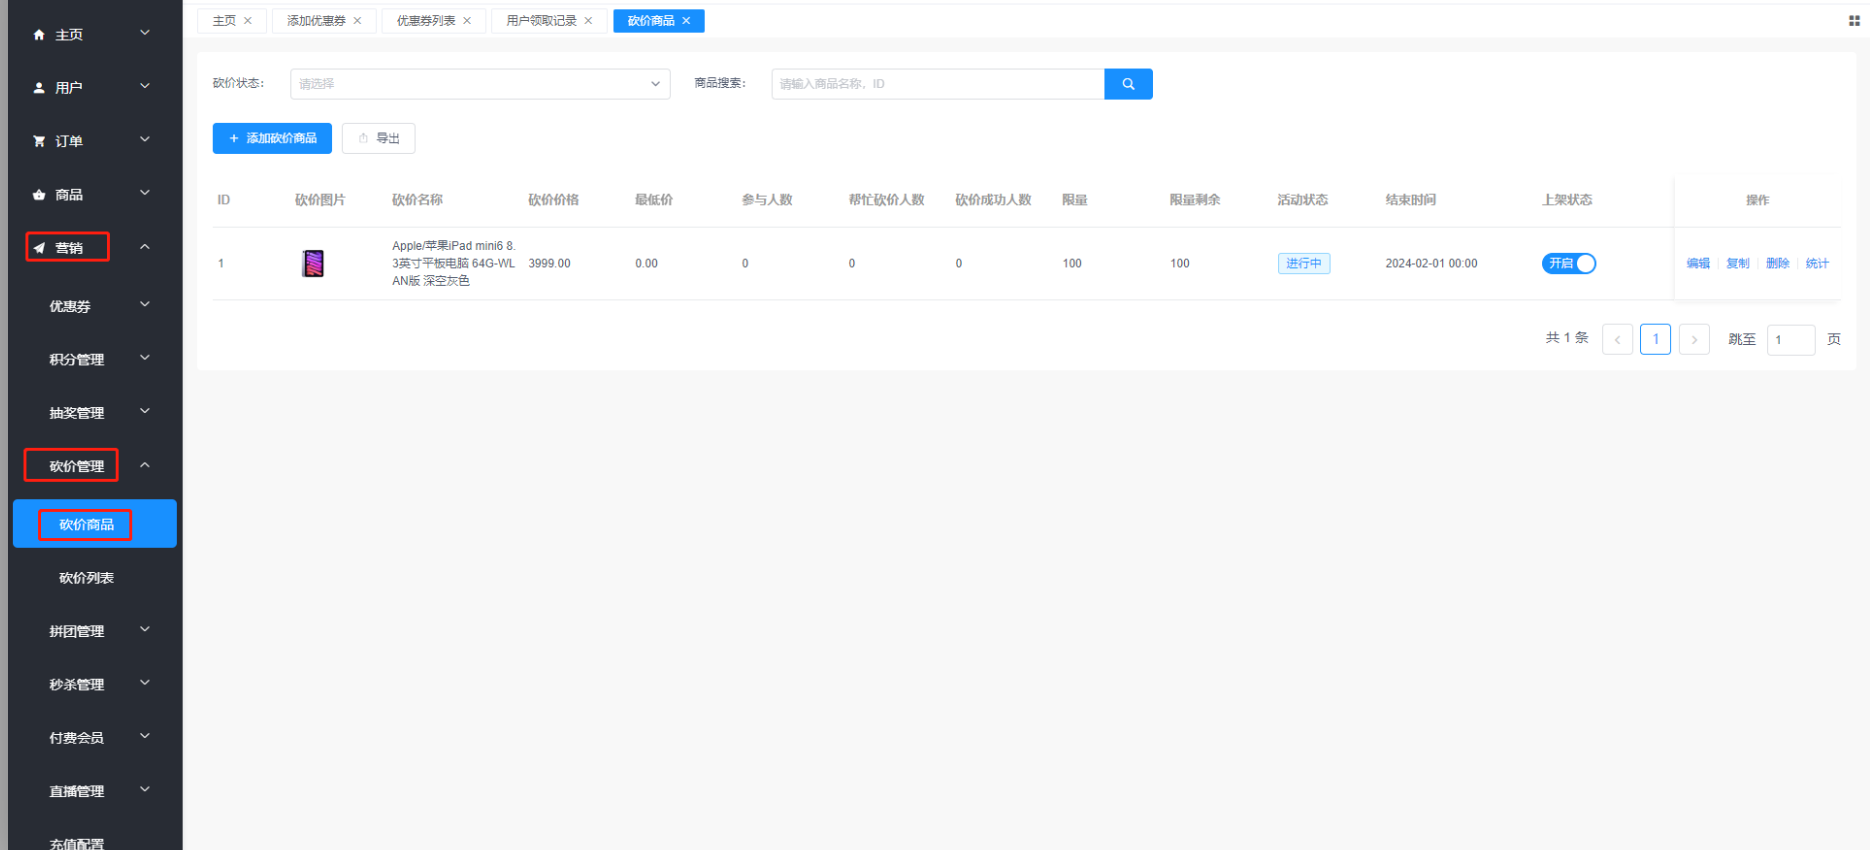The image size is (1870, 850).
Task: Open the 砍价状态 dropdown selector
Action: click(480, 84)
